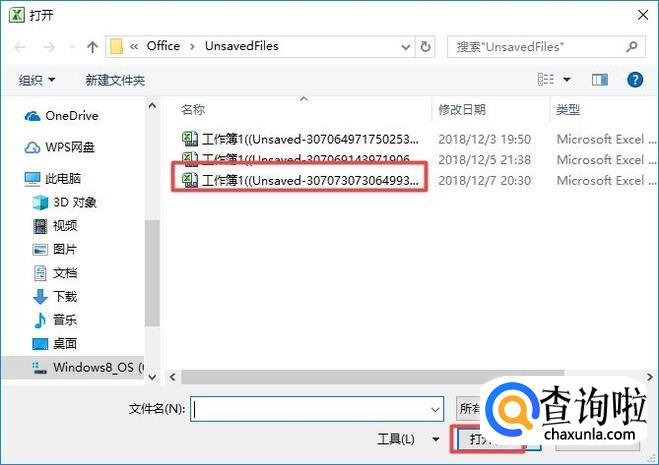Click 新建文件夹 new folder button
Screen dimensions: 659x465
(x=115, y=80)
